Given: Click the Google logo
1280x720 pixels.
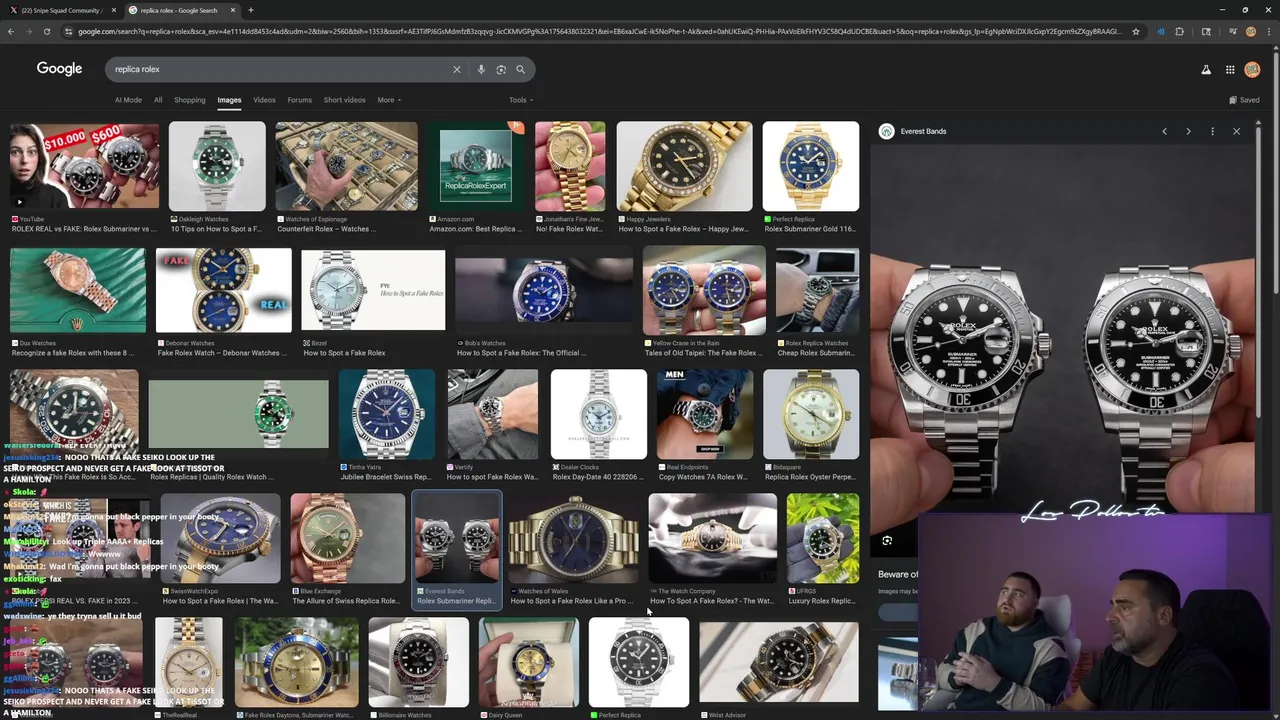Looking at the screenshot, I should point(59,69).
